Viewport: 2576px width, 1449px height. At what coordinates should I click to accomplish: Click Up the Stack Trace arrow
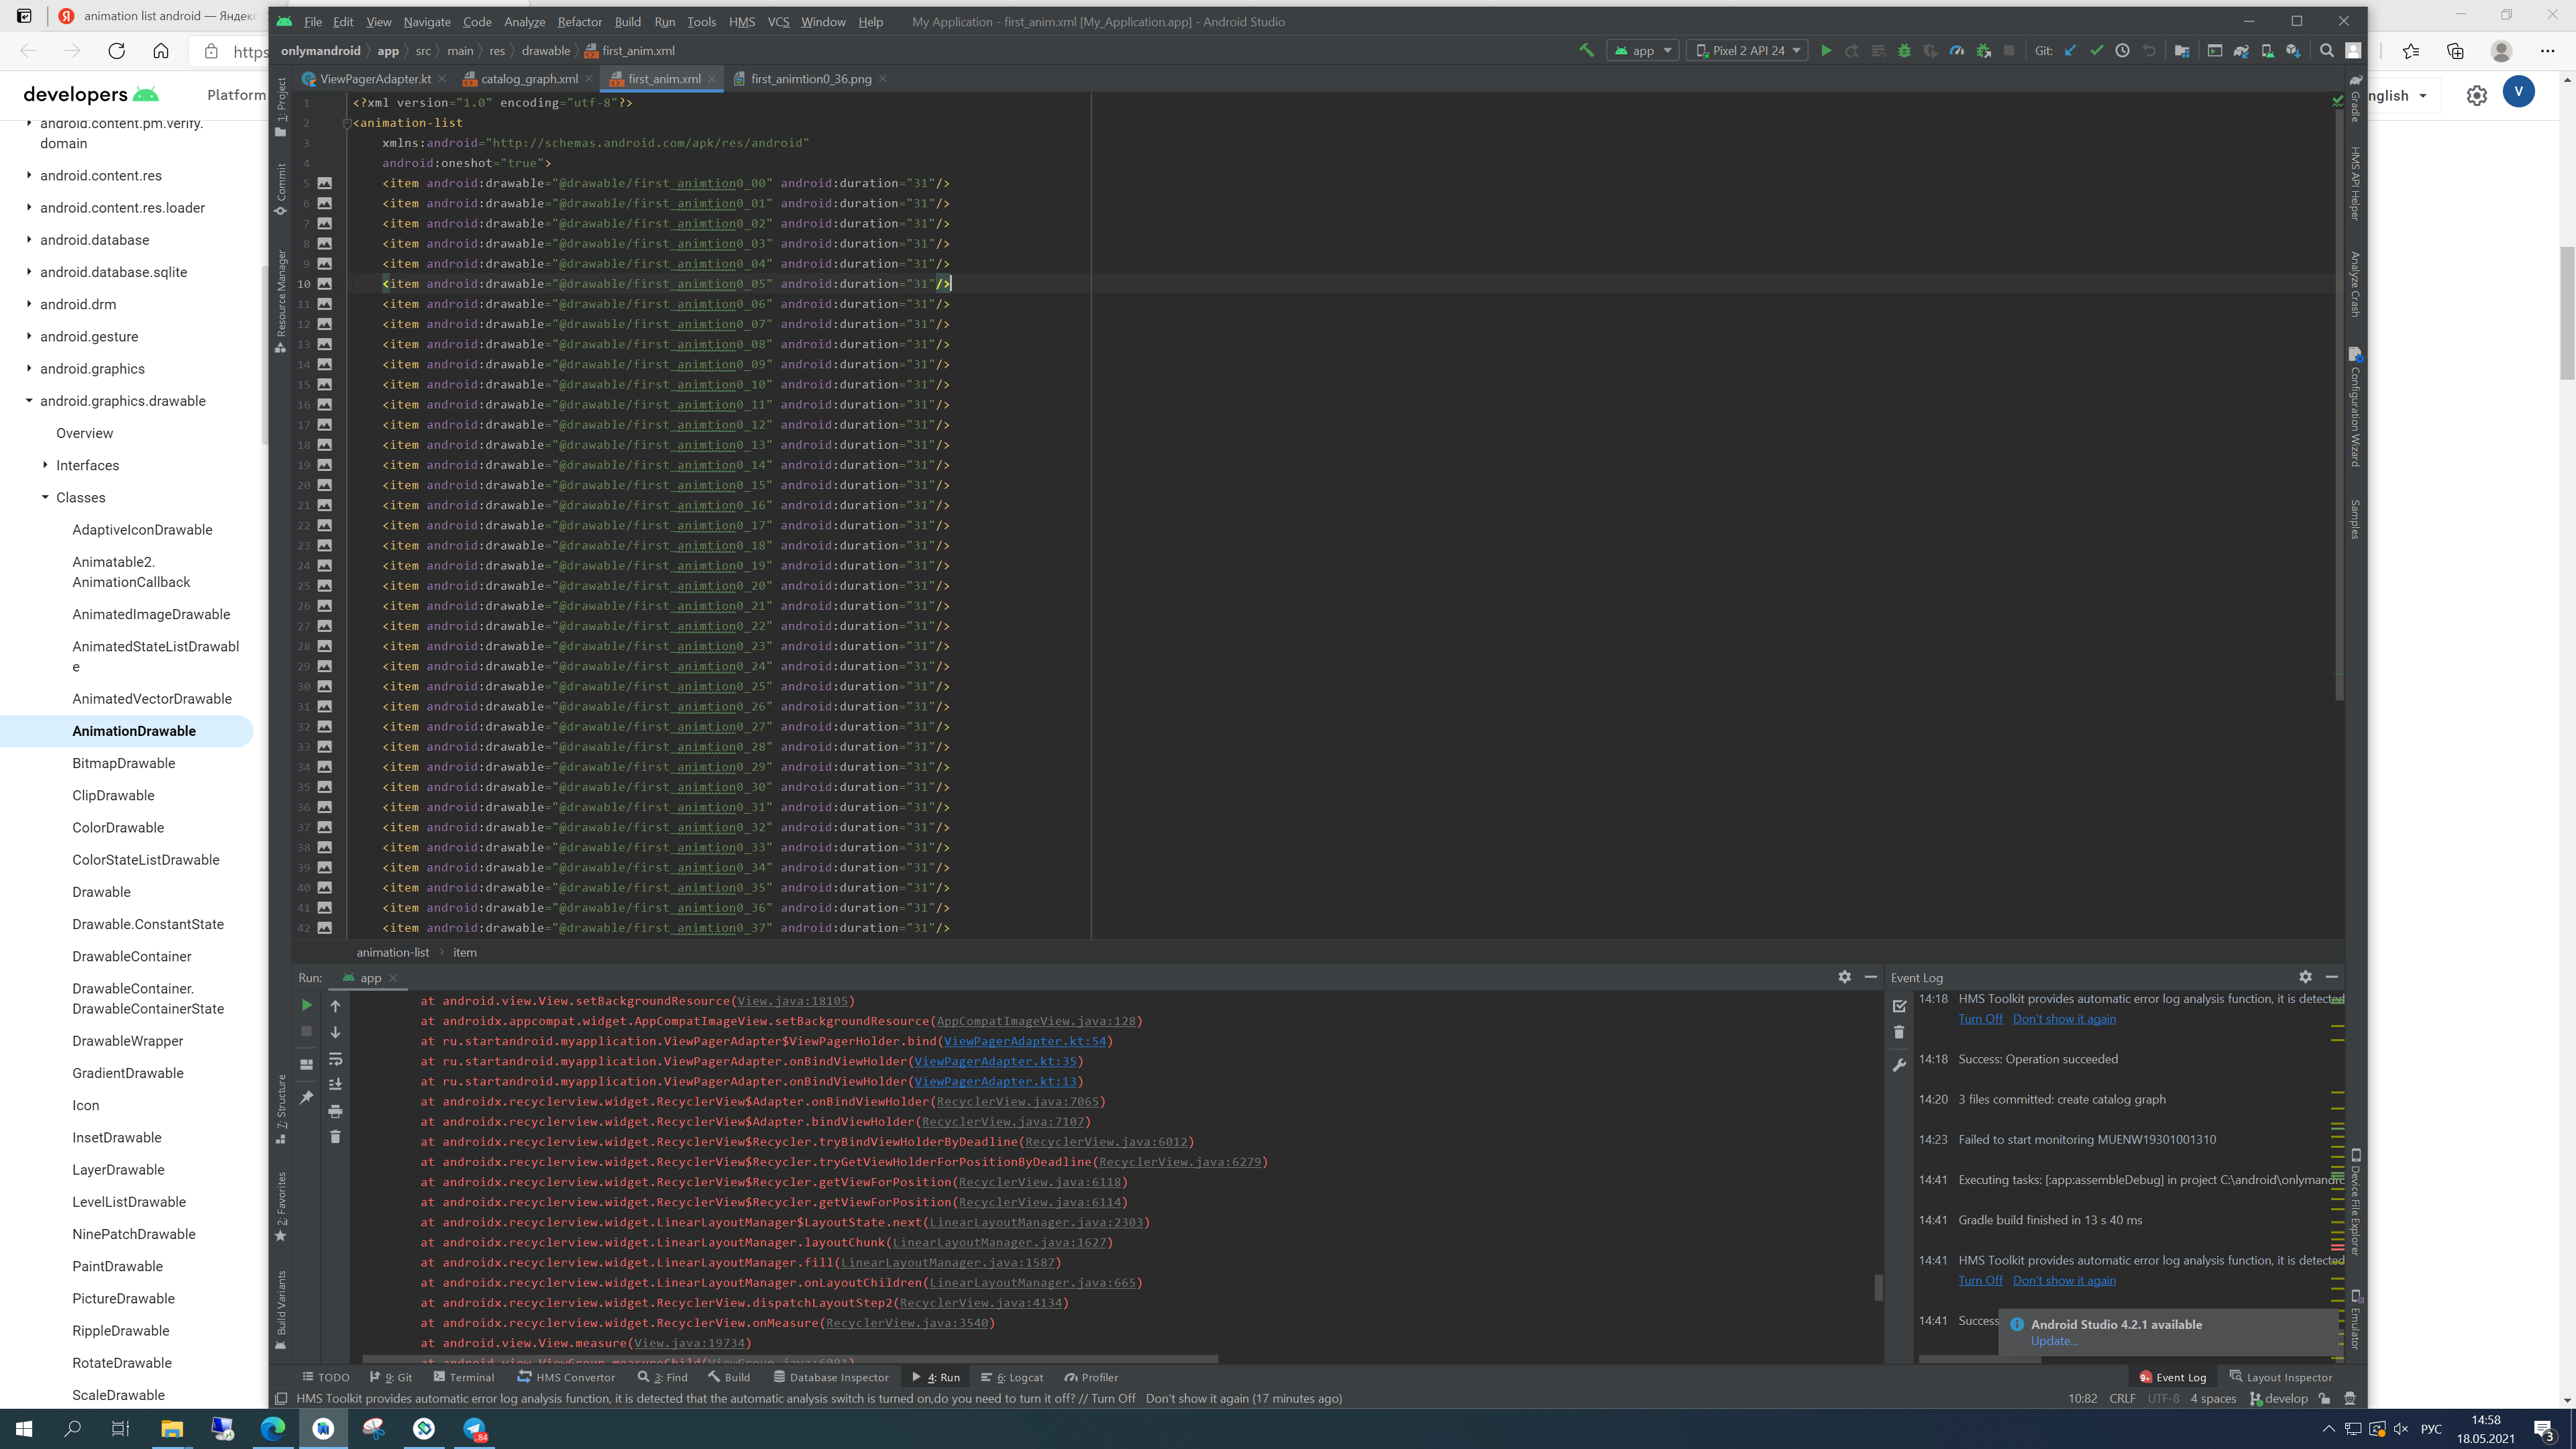335,1006
